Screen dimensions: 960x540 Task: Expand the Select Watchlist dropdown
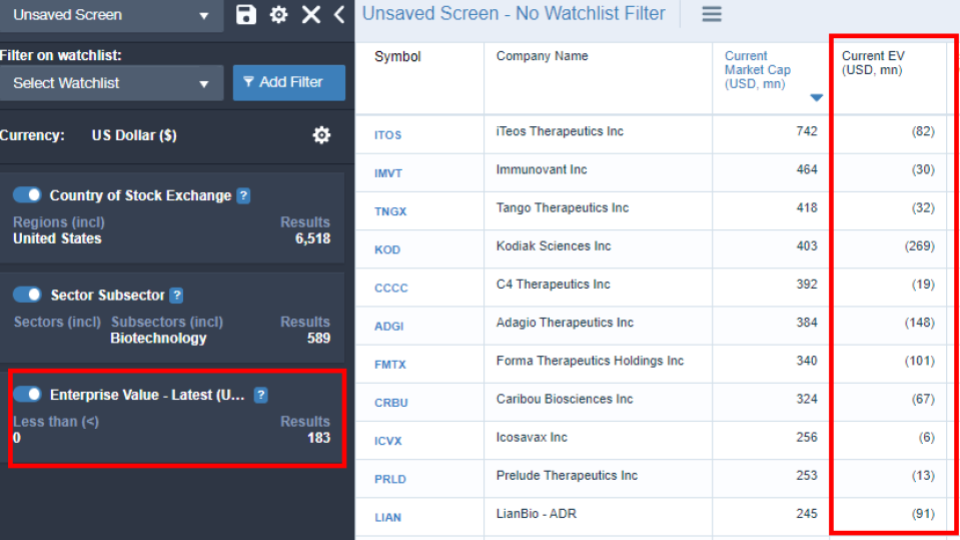(111, 83)
